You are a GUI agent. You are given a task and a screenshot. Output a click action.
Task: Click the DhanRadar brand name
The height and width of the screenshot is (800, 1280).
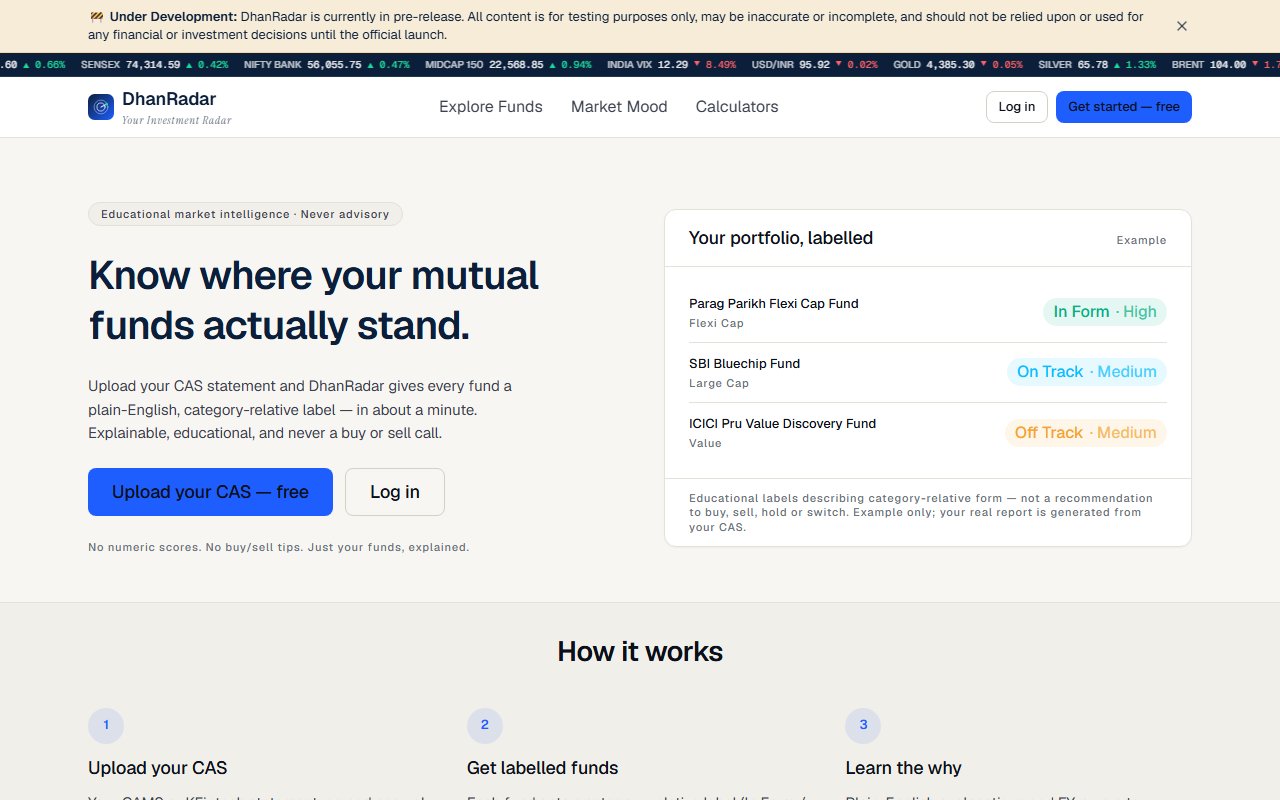(x=169, y=99)
